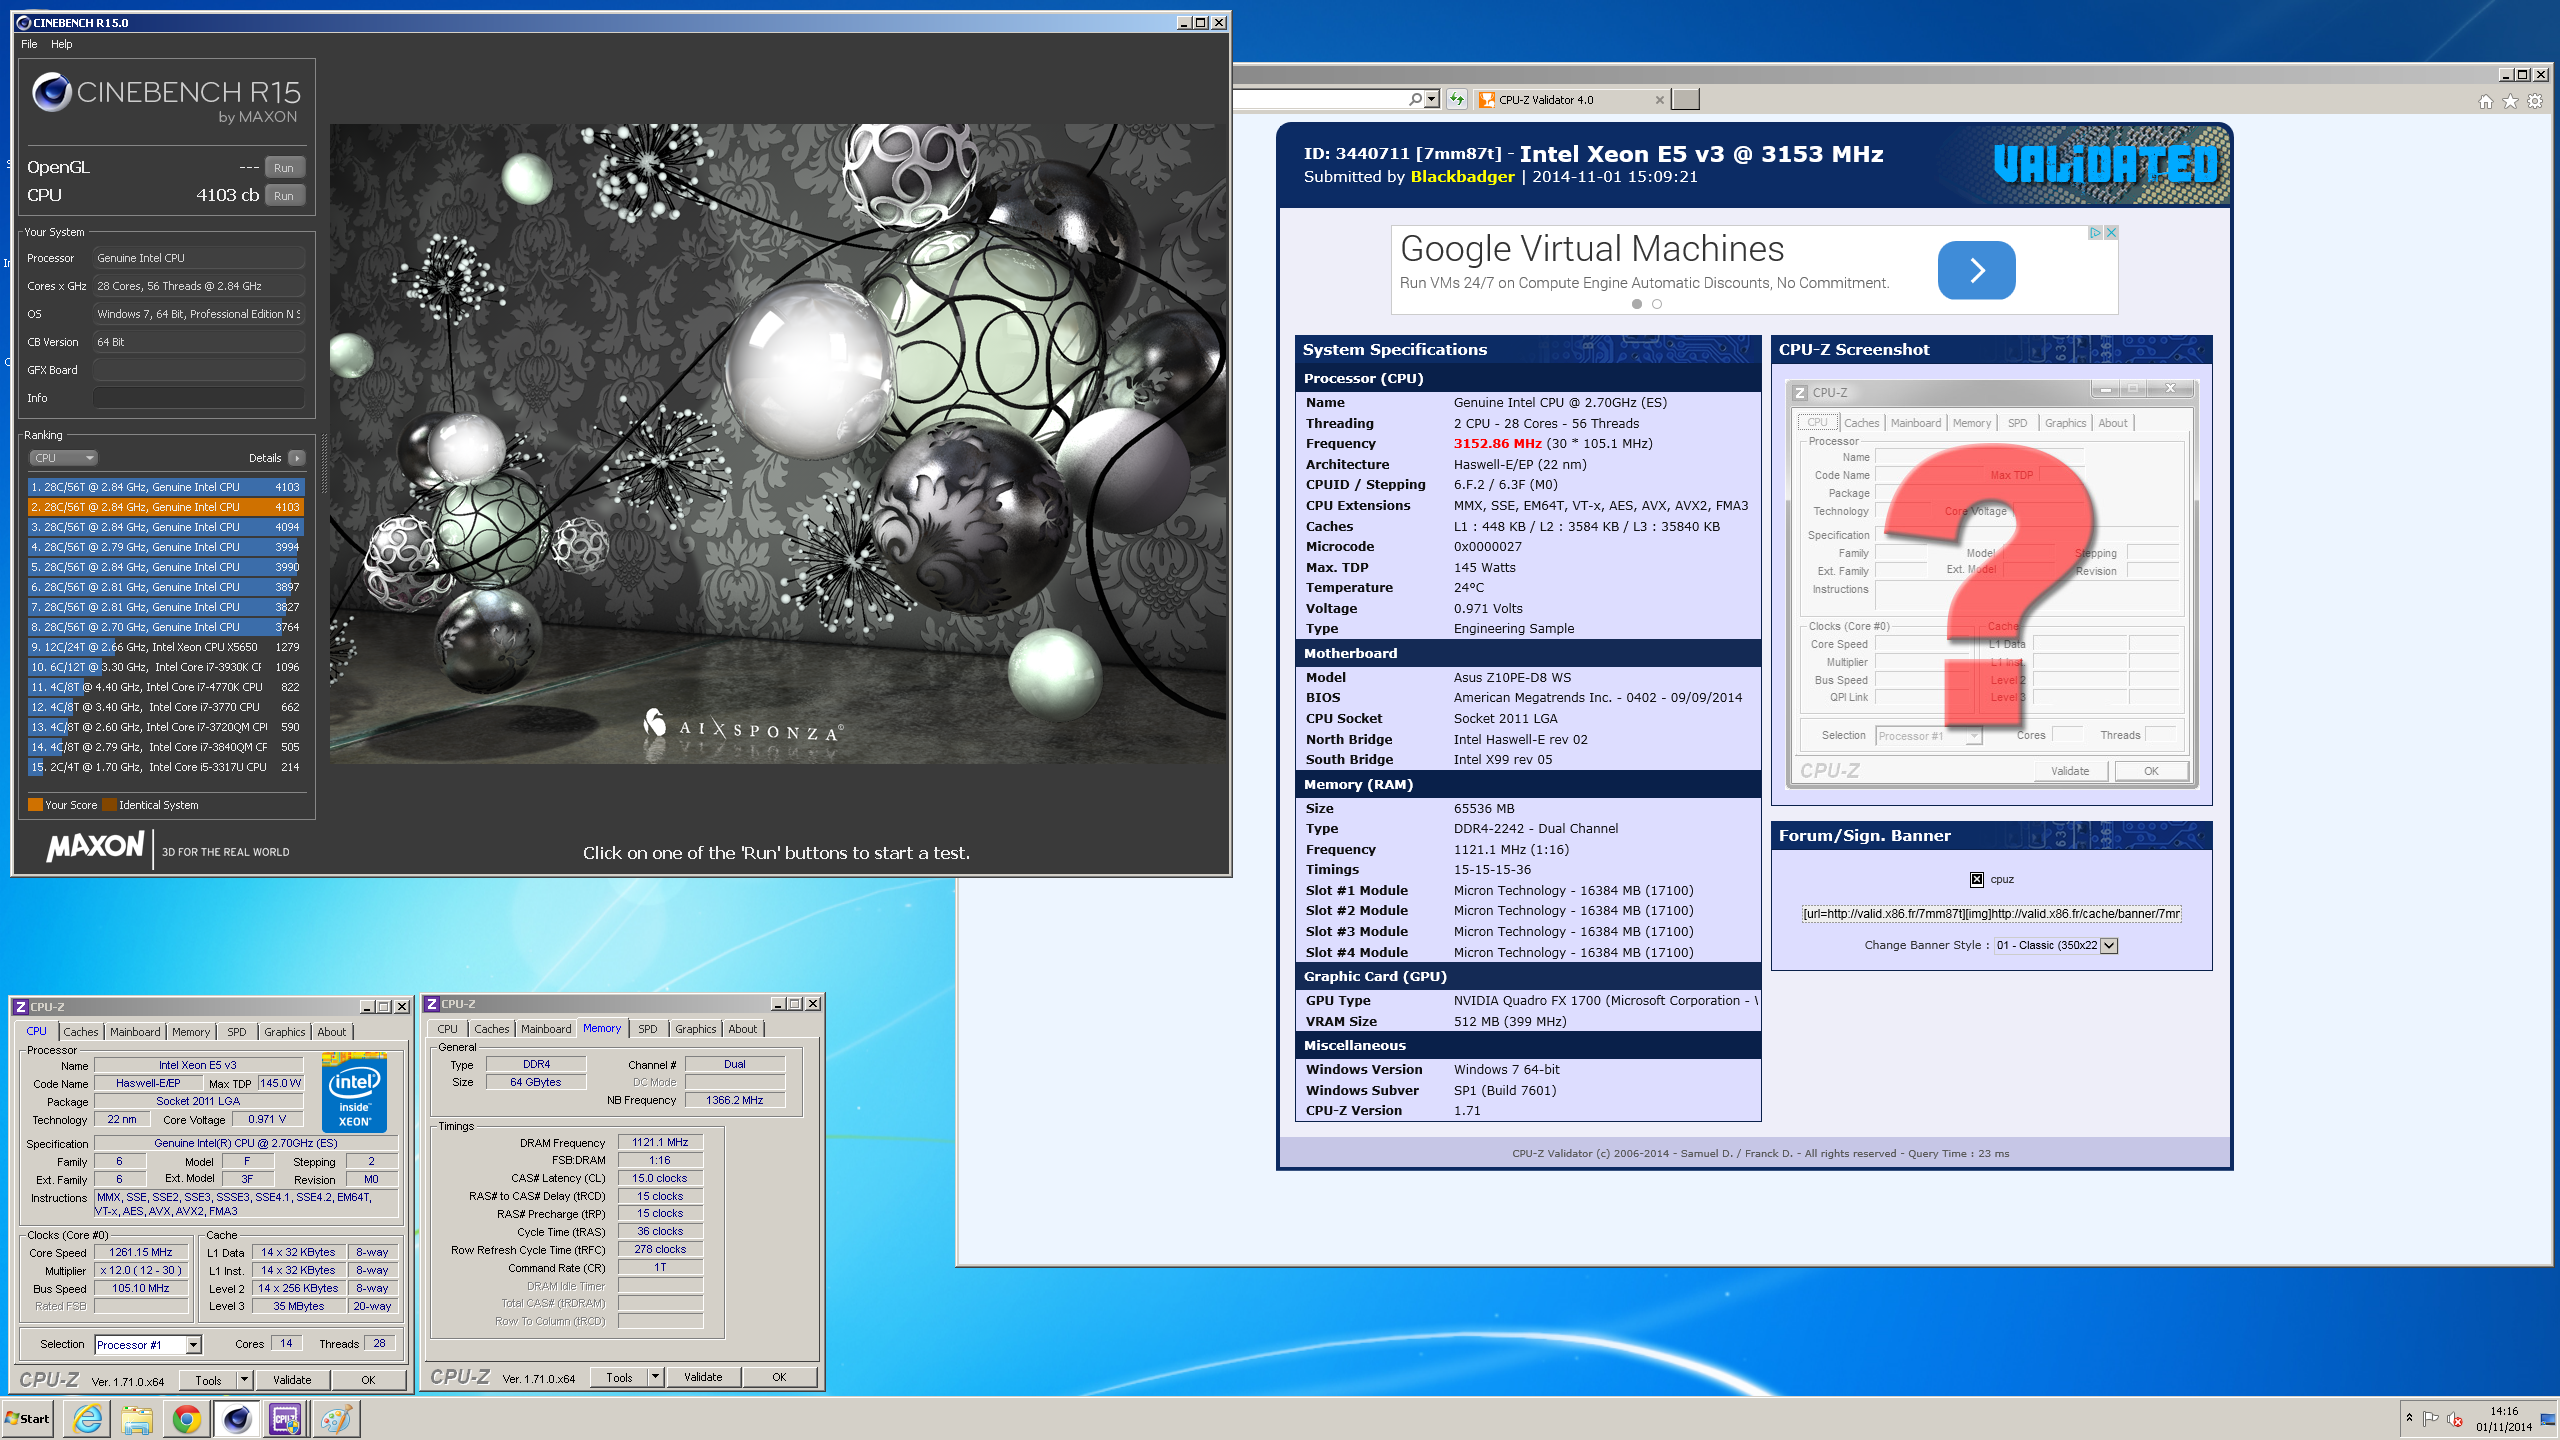Click the forum banner URL code field
The height and width of the screenshot is (1440, 2560).
pos(1991,914)
